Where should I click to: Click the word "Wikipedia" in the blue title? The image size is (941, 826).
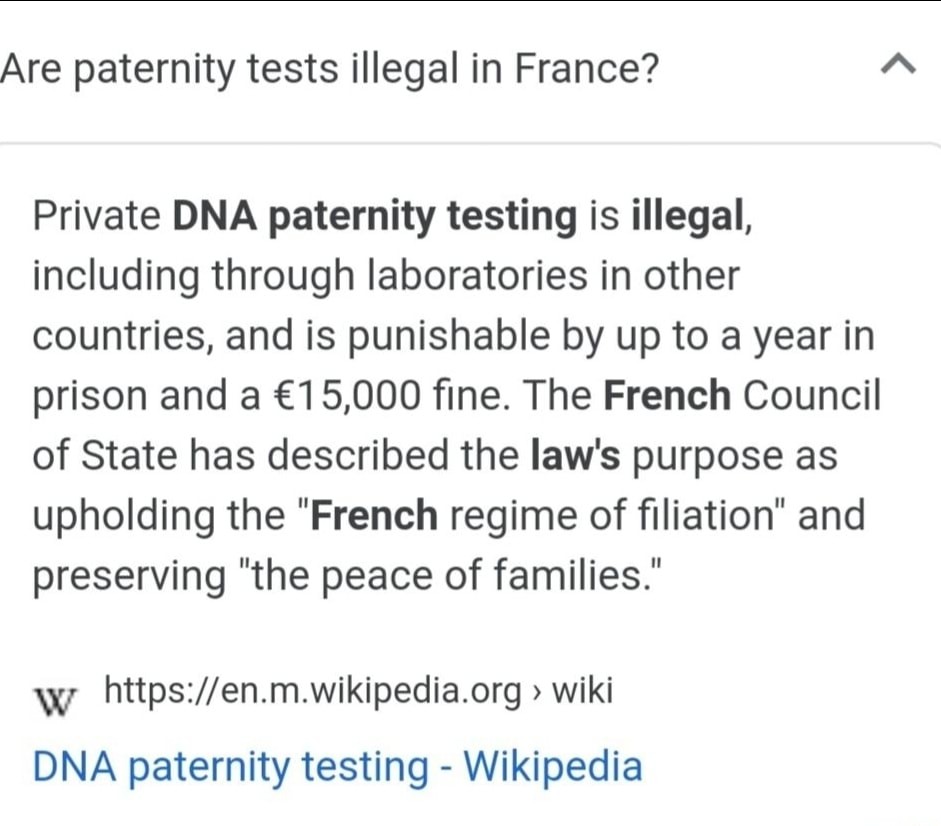pyautogui.click(x=553, y=767)
